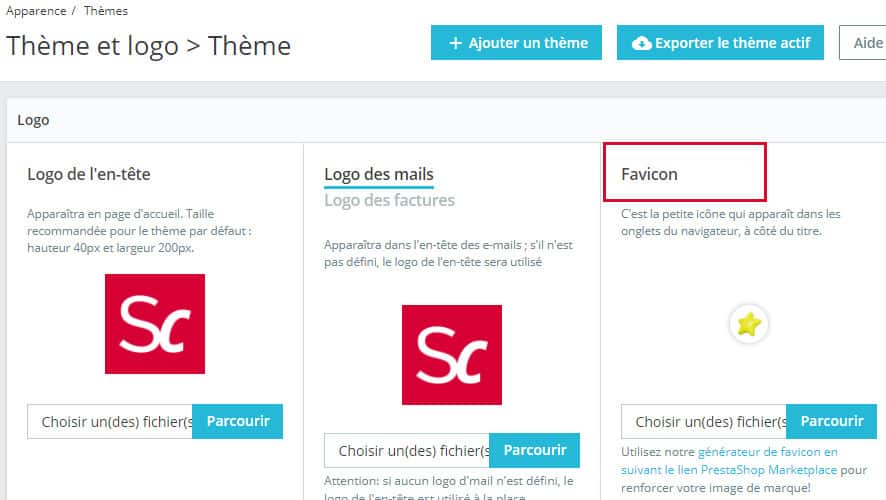Click the file field under Logo des mails
886x500 pixels.
pyautogui.click(x=408, y=450)
